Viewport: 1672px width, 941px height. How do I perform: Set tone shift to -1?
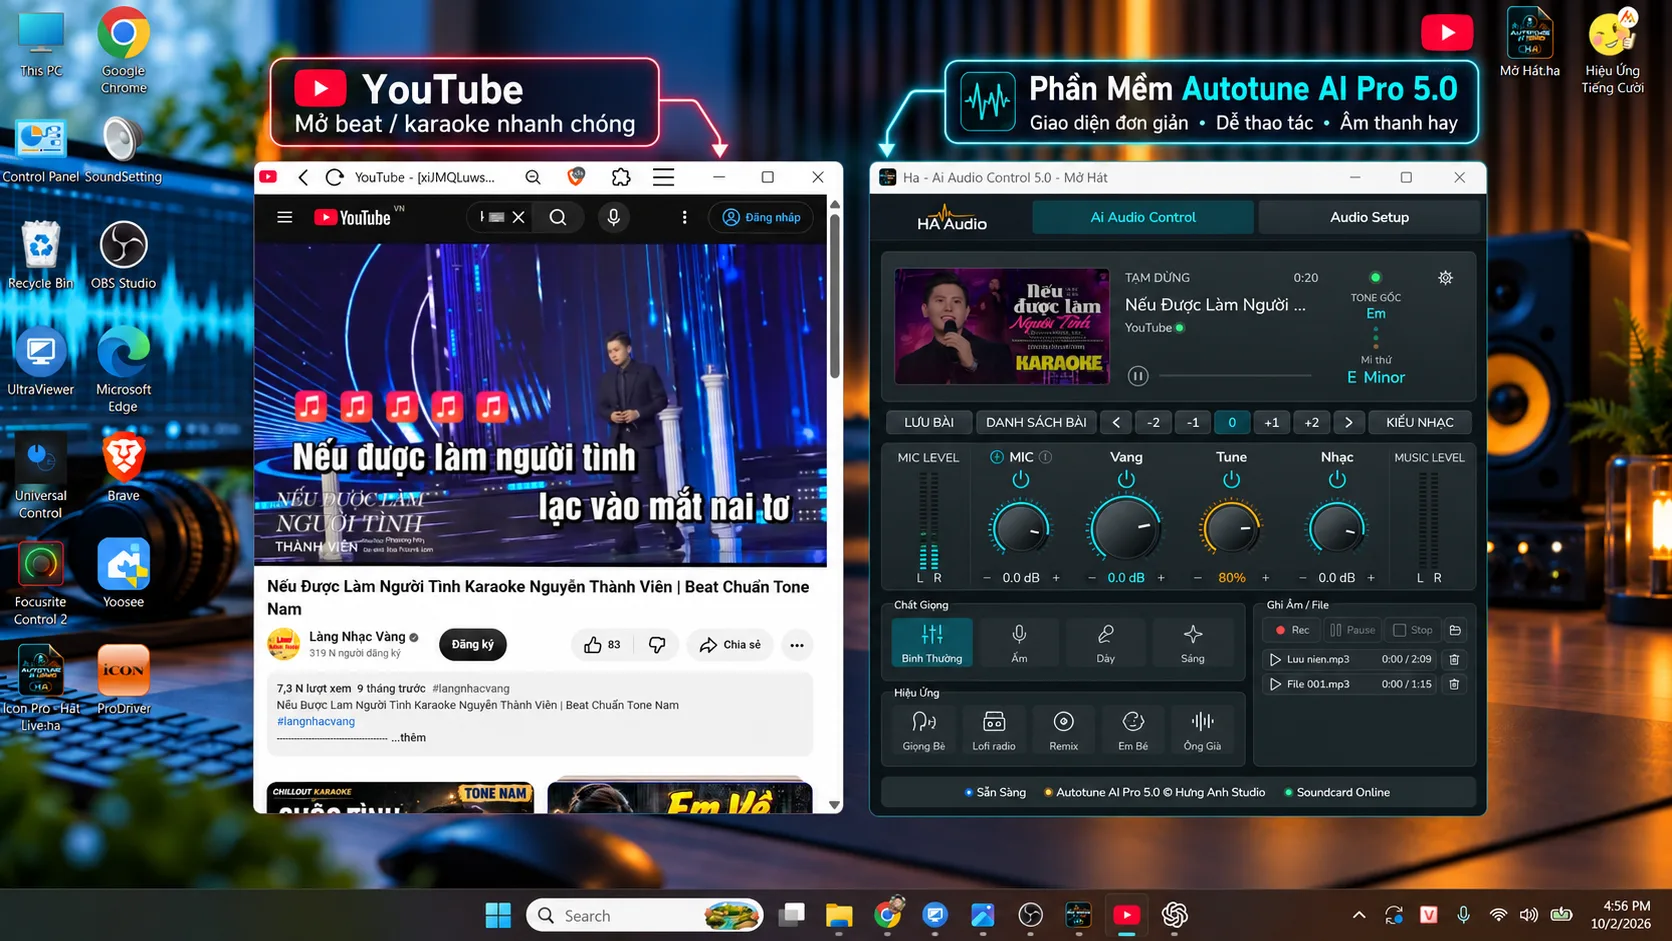click(x=1192, y=422)
